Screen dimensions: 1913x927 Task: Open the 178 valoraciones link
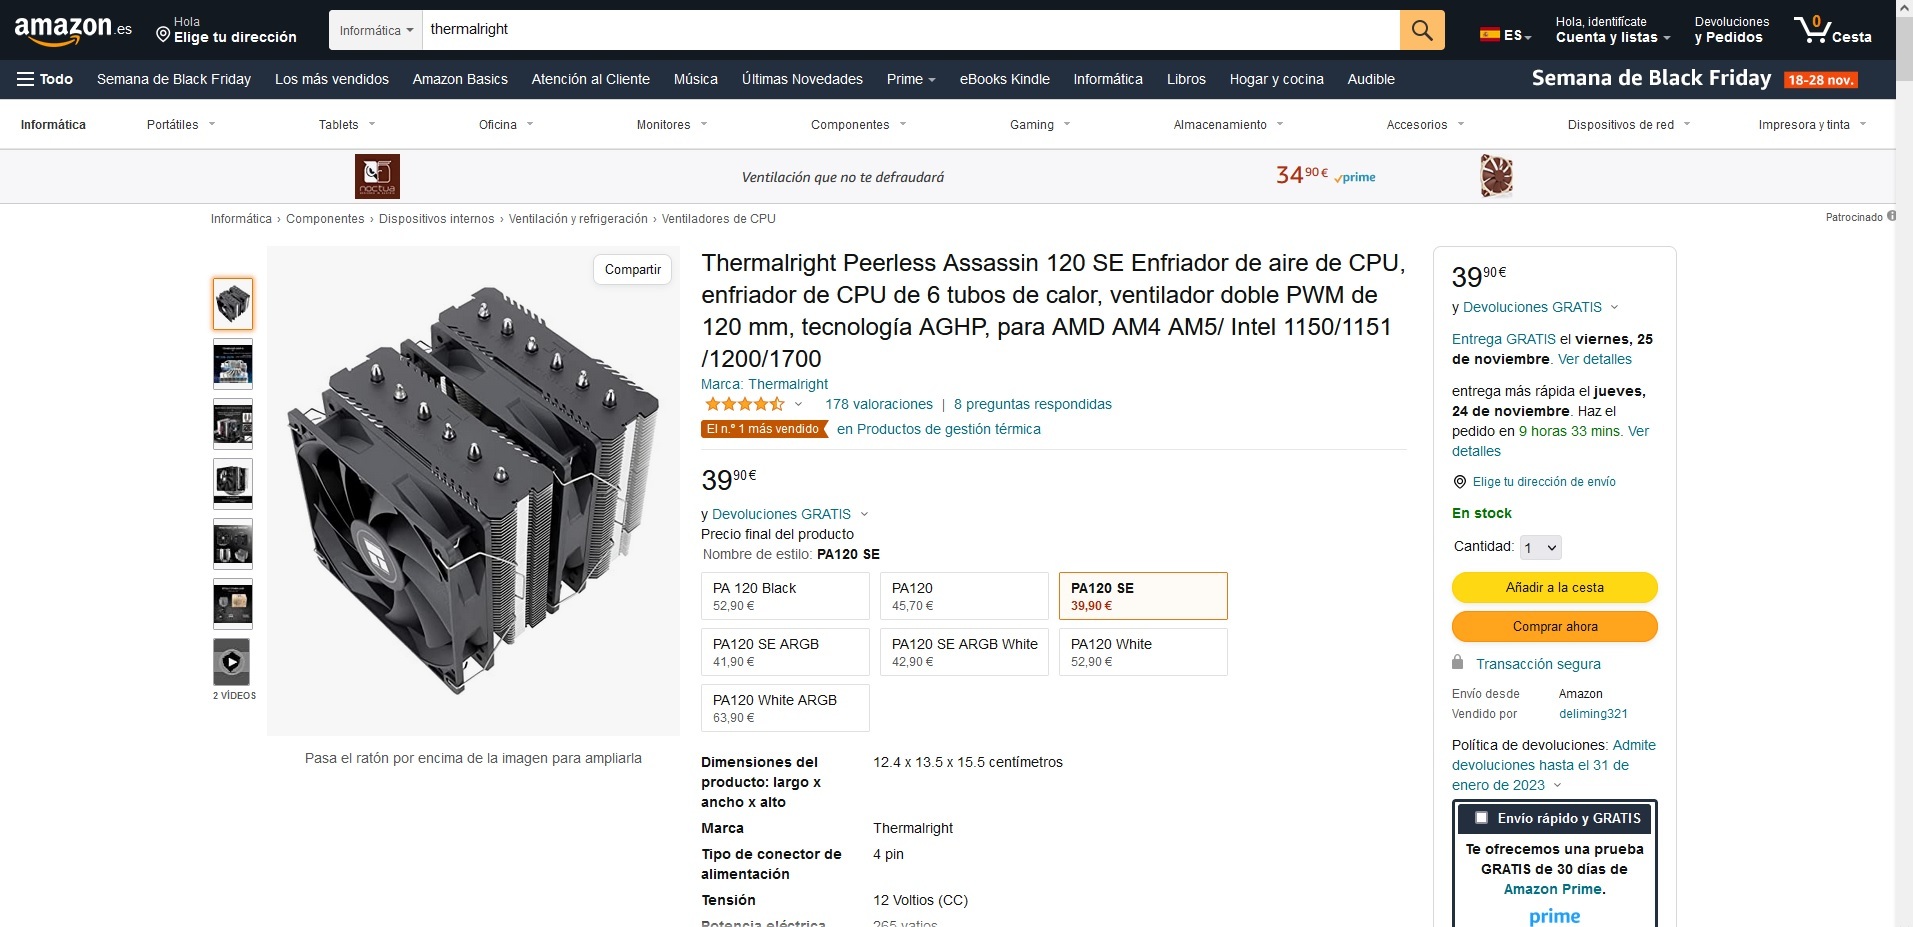878,404
